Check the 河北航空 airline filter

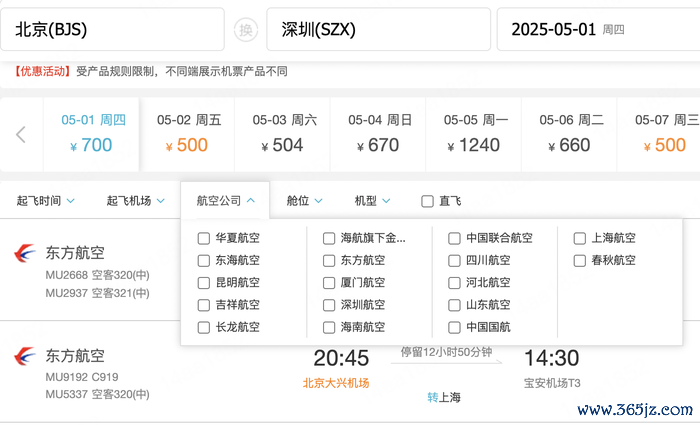[x=454, y=283]
